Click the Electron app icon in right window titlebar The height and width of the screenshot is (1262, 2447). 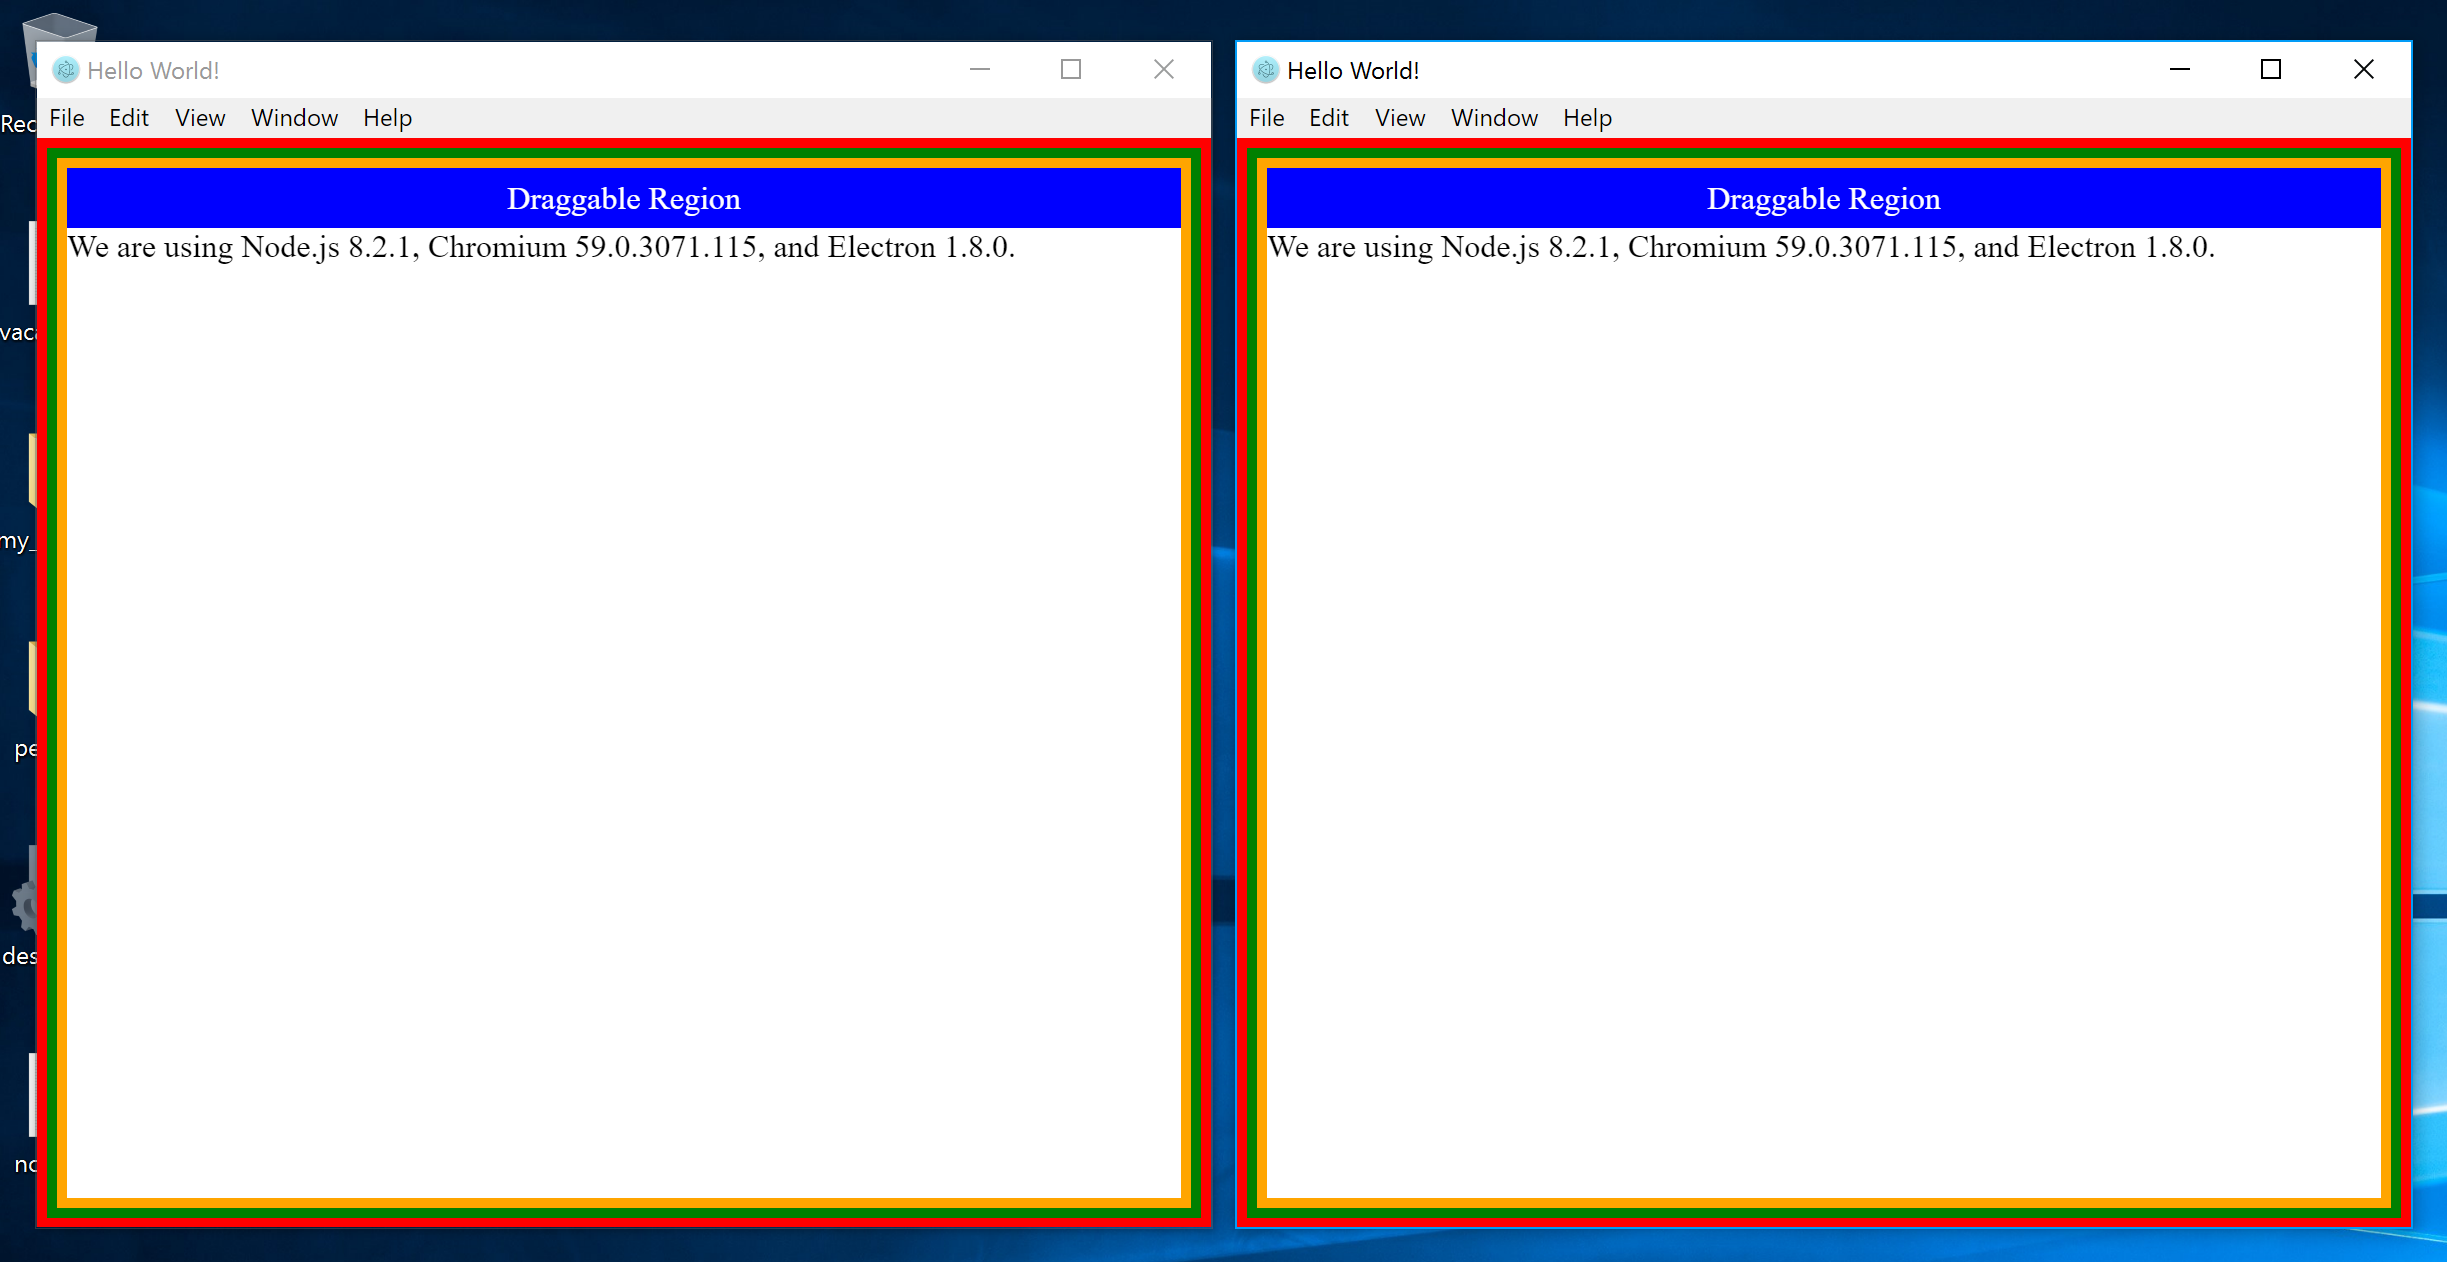[x=1266, y=70]
